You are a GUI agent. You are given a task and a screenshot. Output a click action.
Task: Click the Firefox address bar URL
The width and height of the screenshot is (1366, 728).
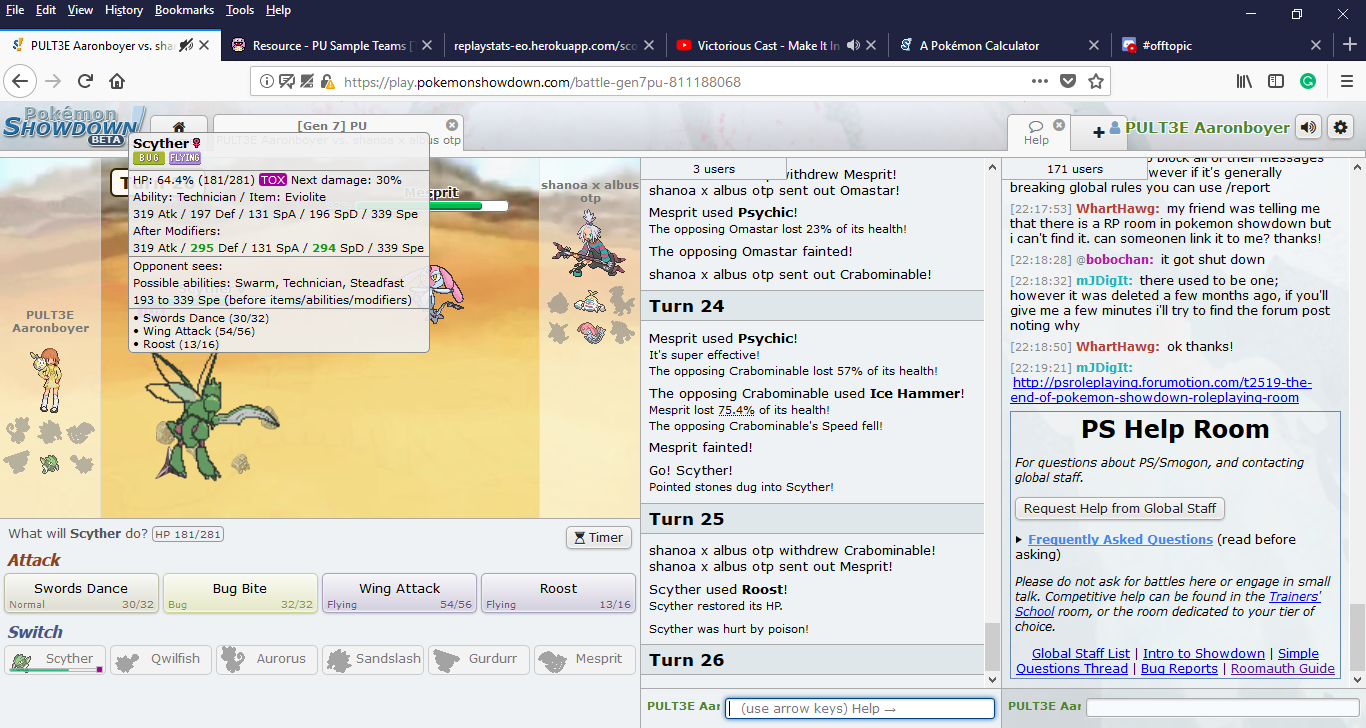542,82
